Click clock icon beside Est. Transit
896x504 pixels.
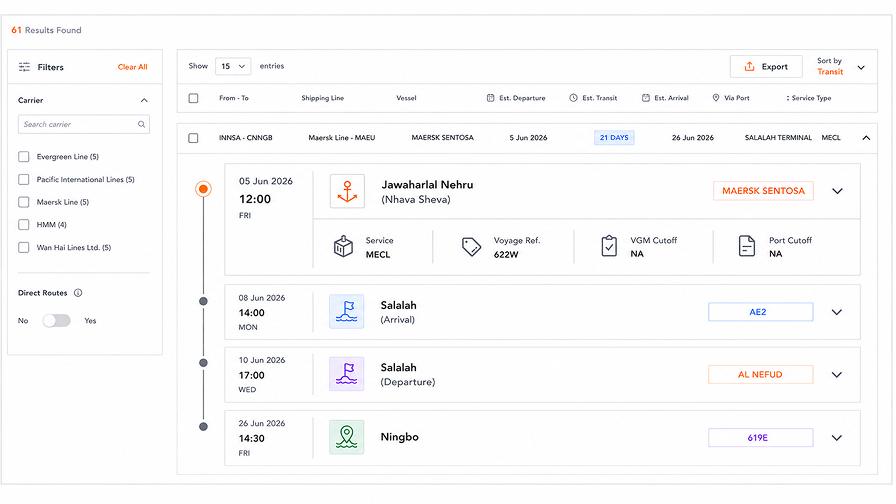(x=573, y=98)
